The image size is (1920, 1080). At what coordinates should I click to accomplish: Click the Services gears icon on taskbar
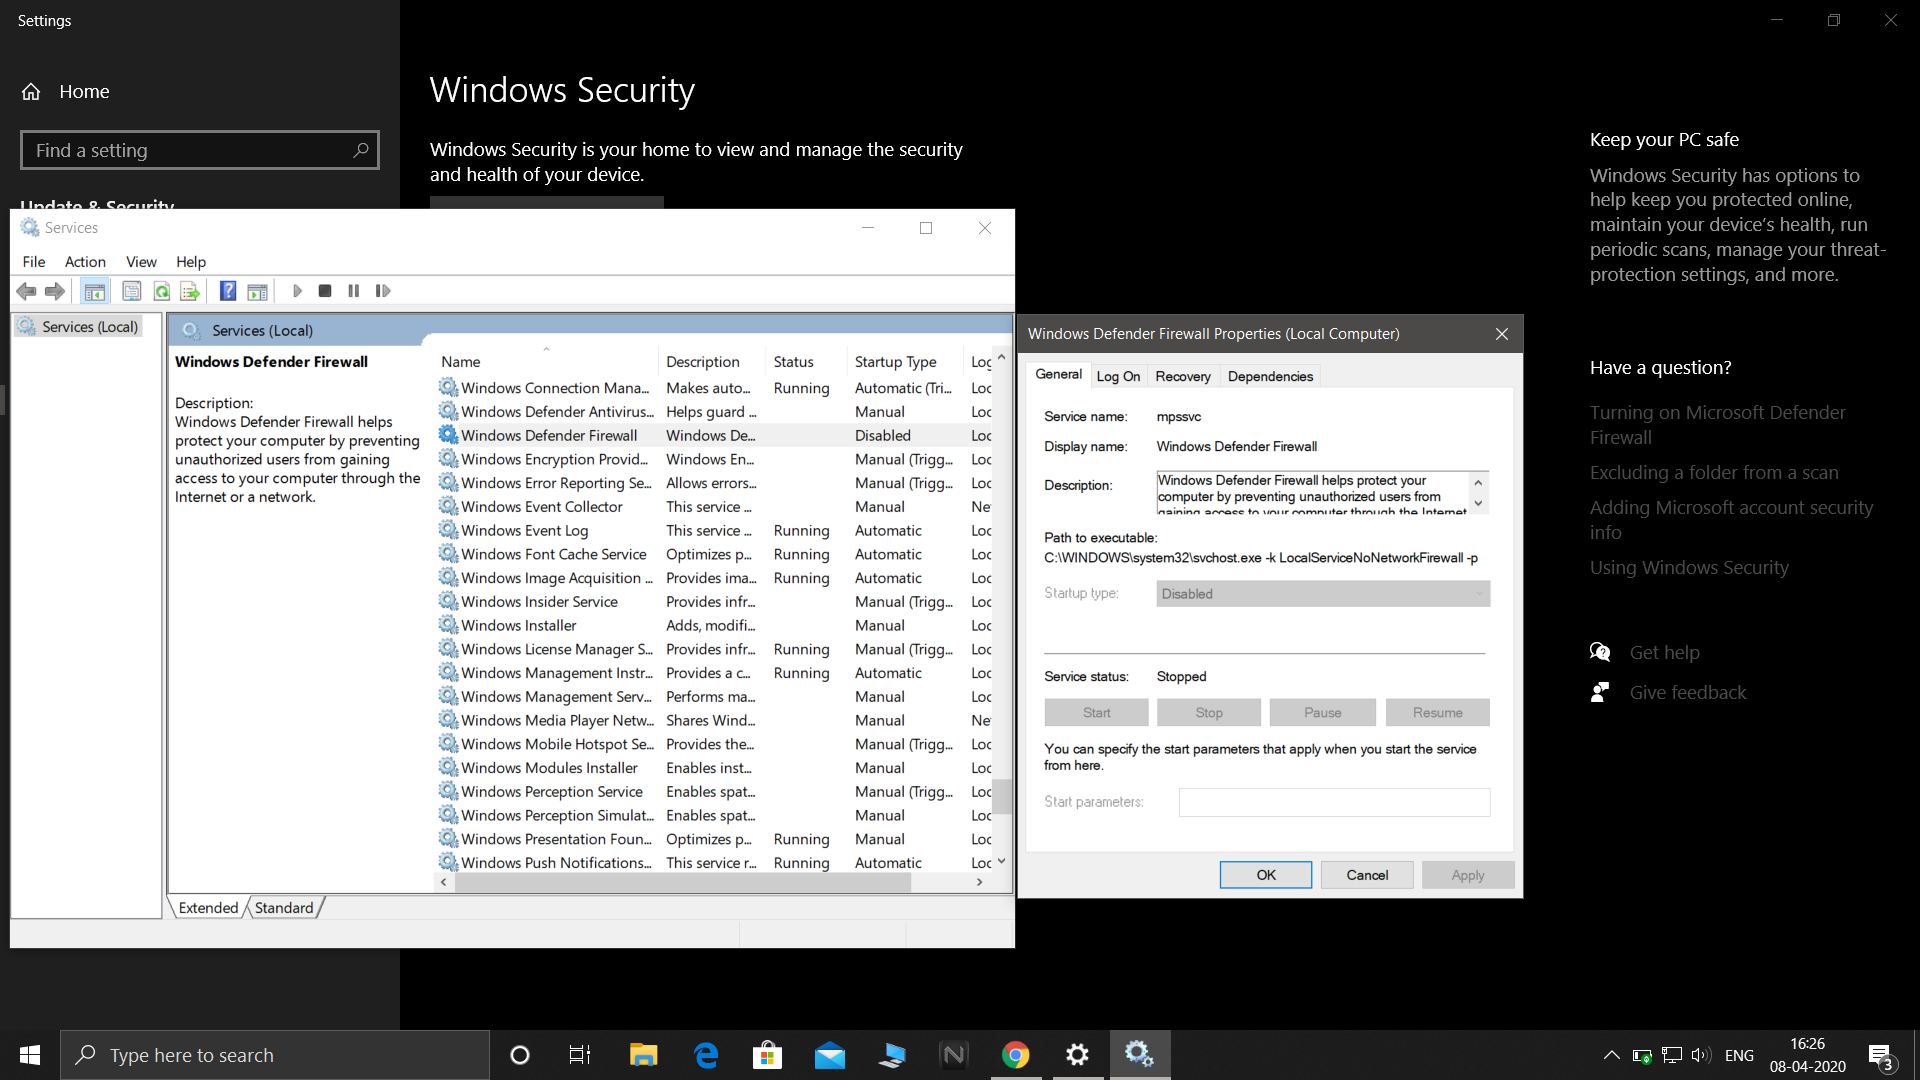click(x=1139, y=1055)
